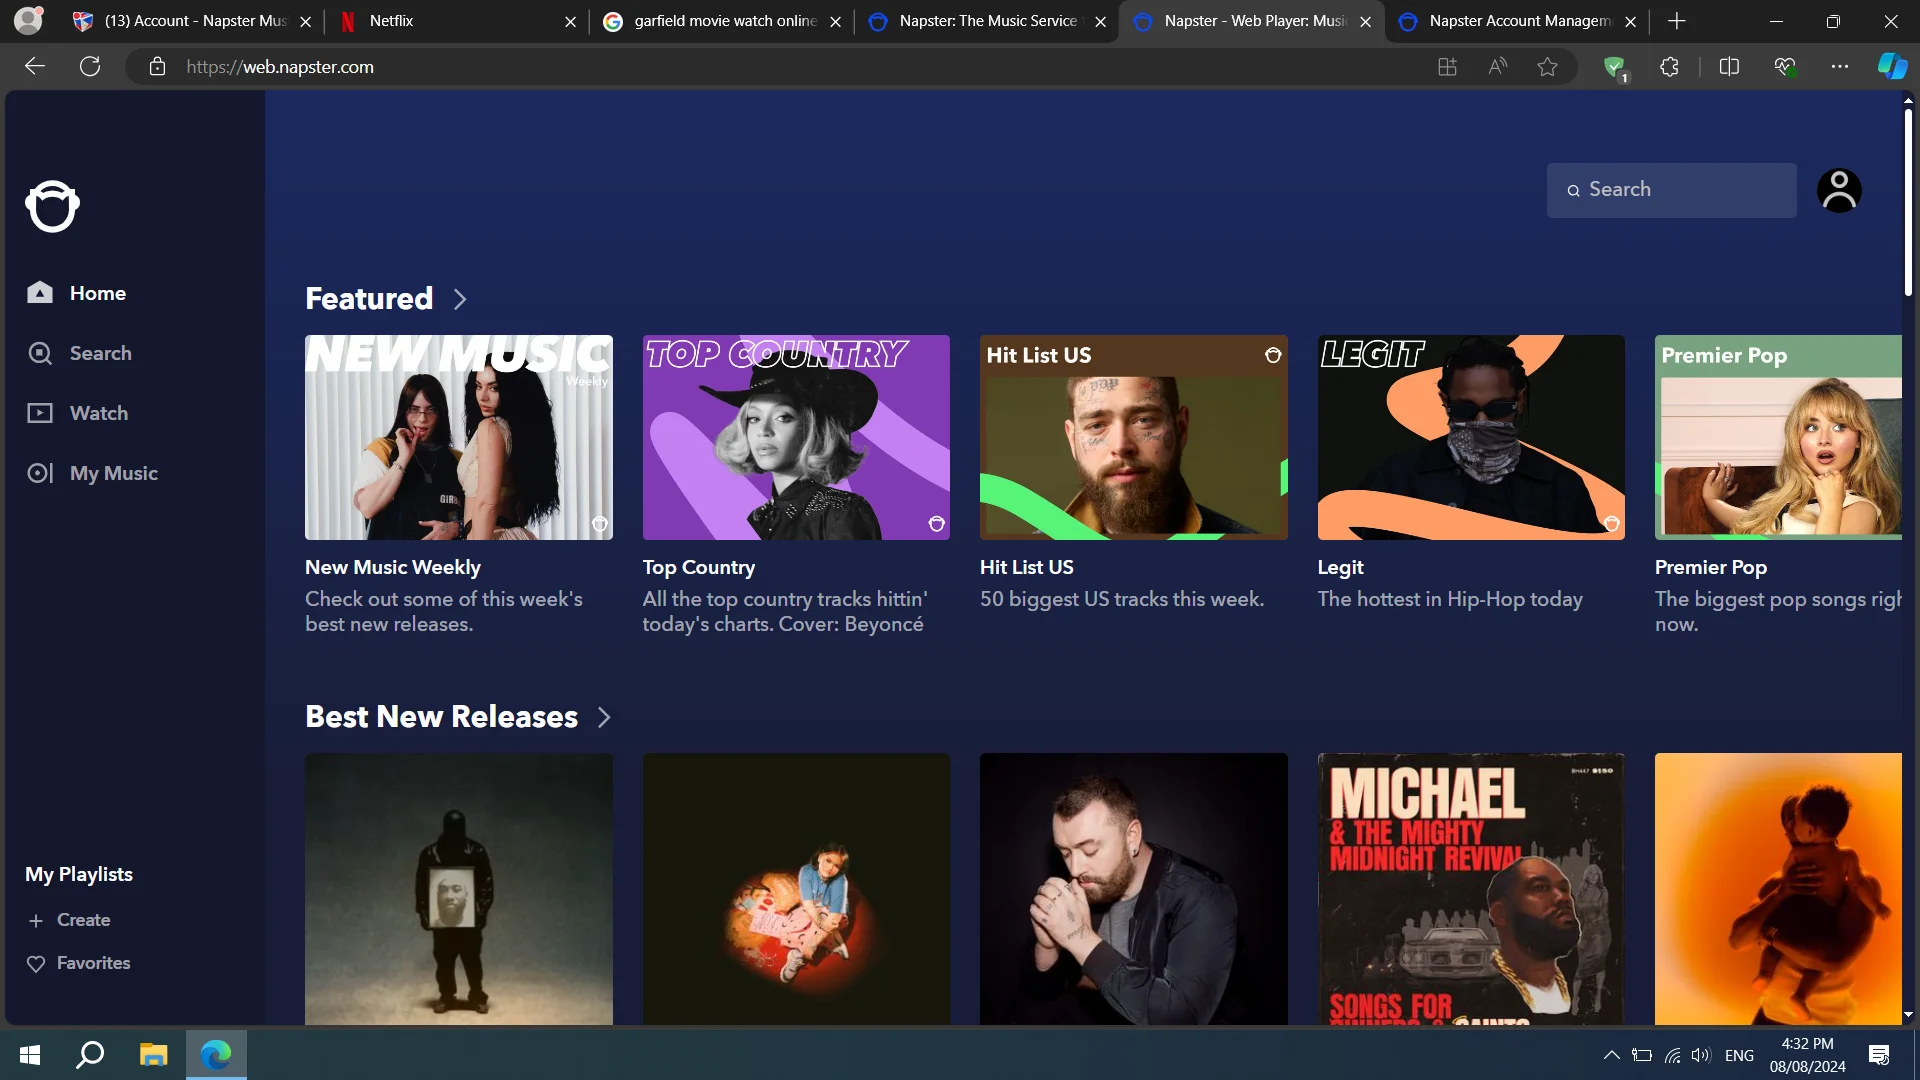Close the Netflix tab
Image resolution: width=1920 pixels, height=1080 pixels.
pos(570,21)
